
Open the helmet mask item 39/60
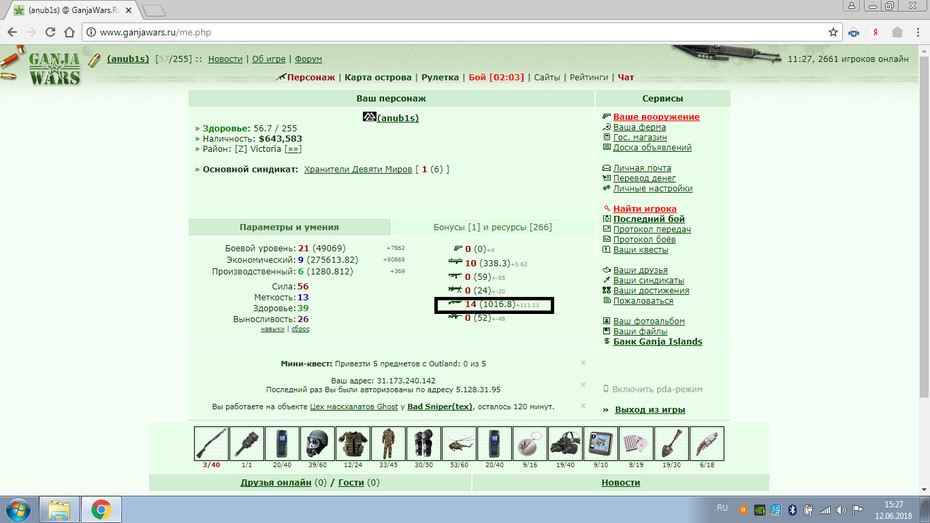pos(317,443)
